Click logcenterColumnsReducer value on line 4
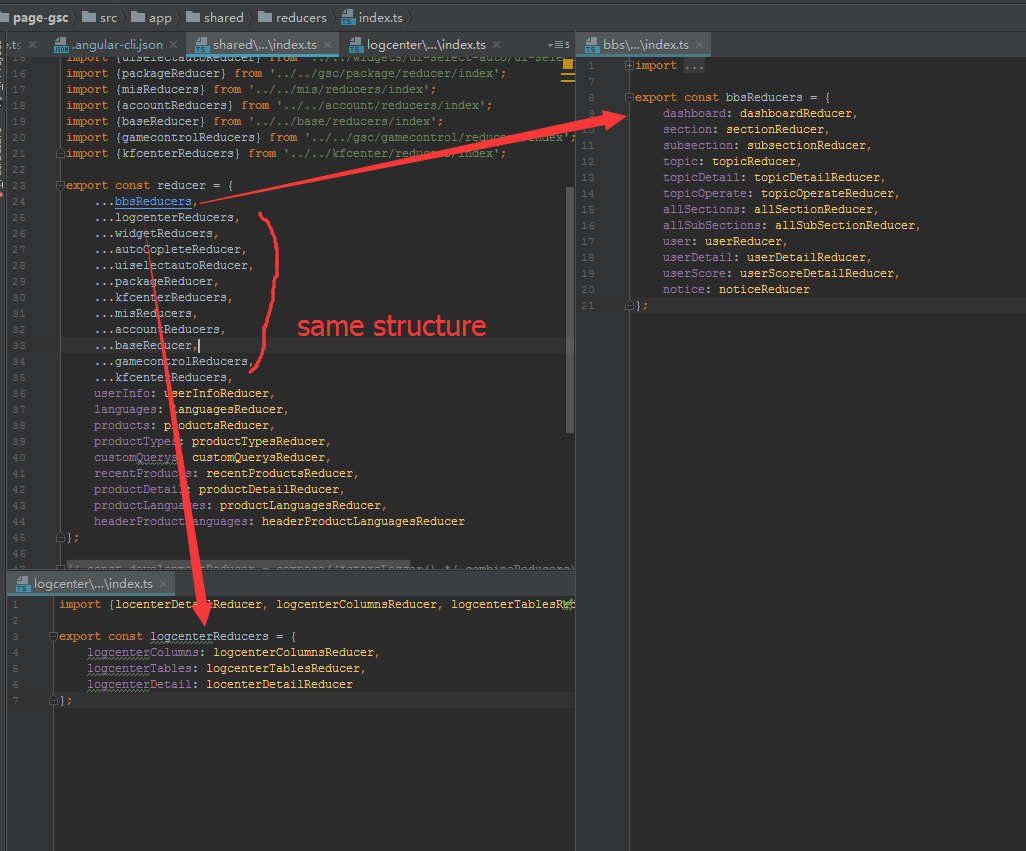 pos(294,652)
